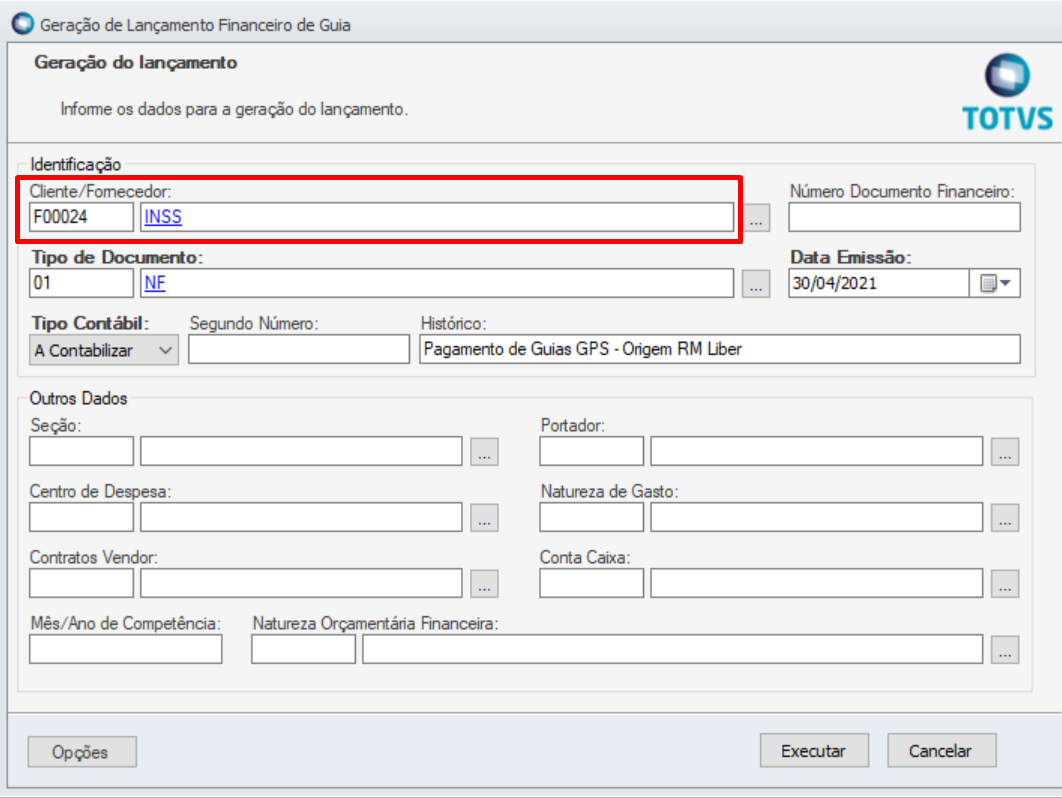Focus the Natureza de Gasto description field

[x=817, y=517]
